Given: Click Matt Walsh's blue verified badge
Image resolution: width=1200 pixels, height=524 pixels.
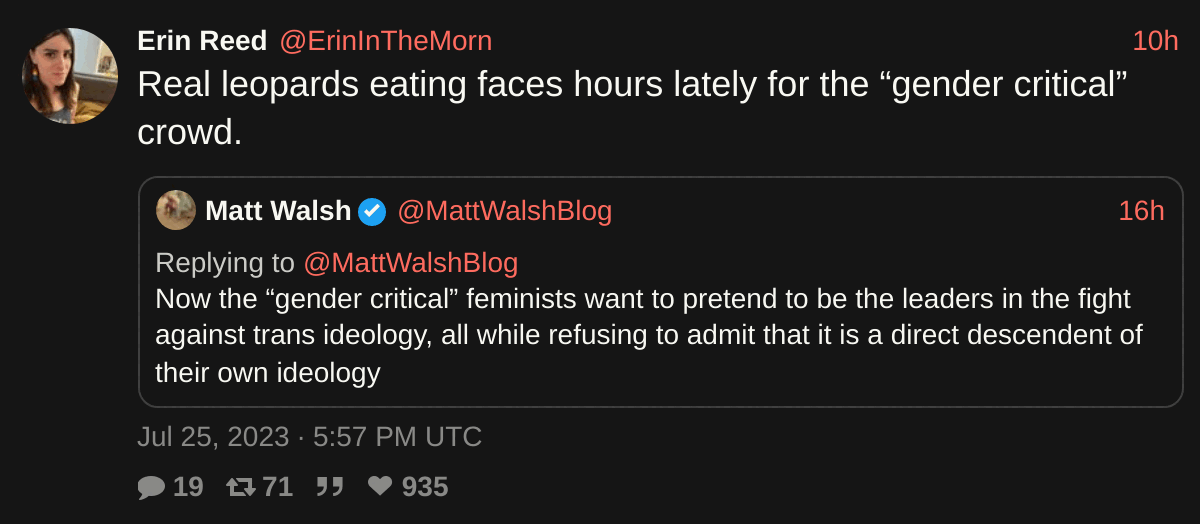Looking at the screenshot, I should [x=372, y=211].
